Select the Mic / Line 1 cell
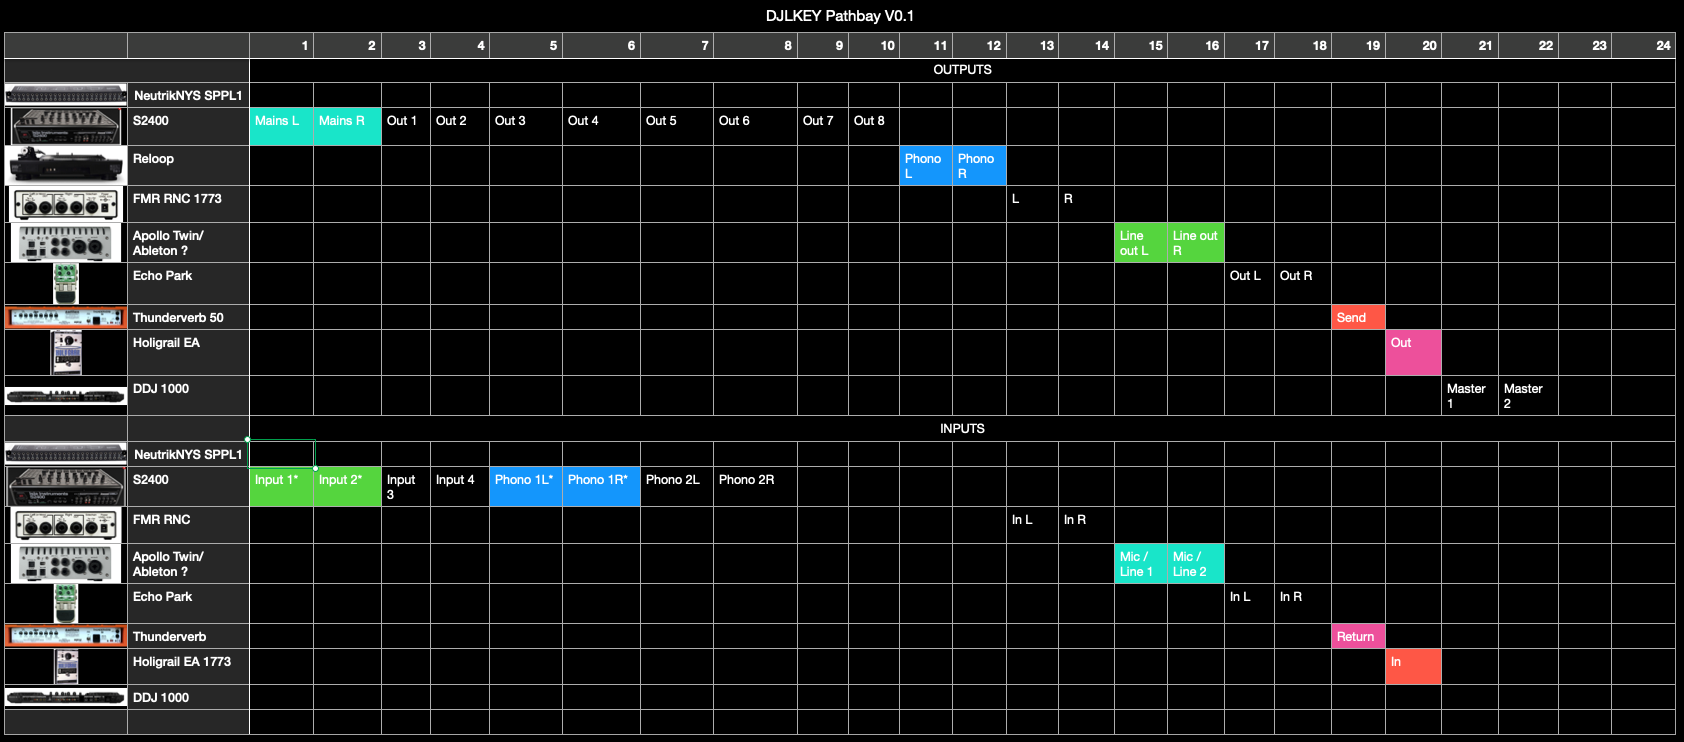The height and width of the screenshot is (742, 1684). point(1141,564)
